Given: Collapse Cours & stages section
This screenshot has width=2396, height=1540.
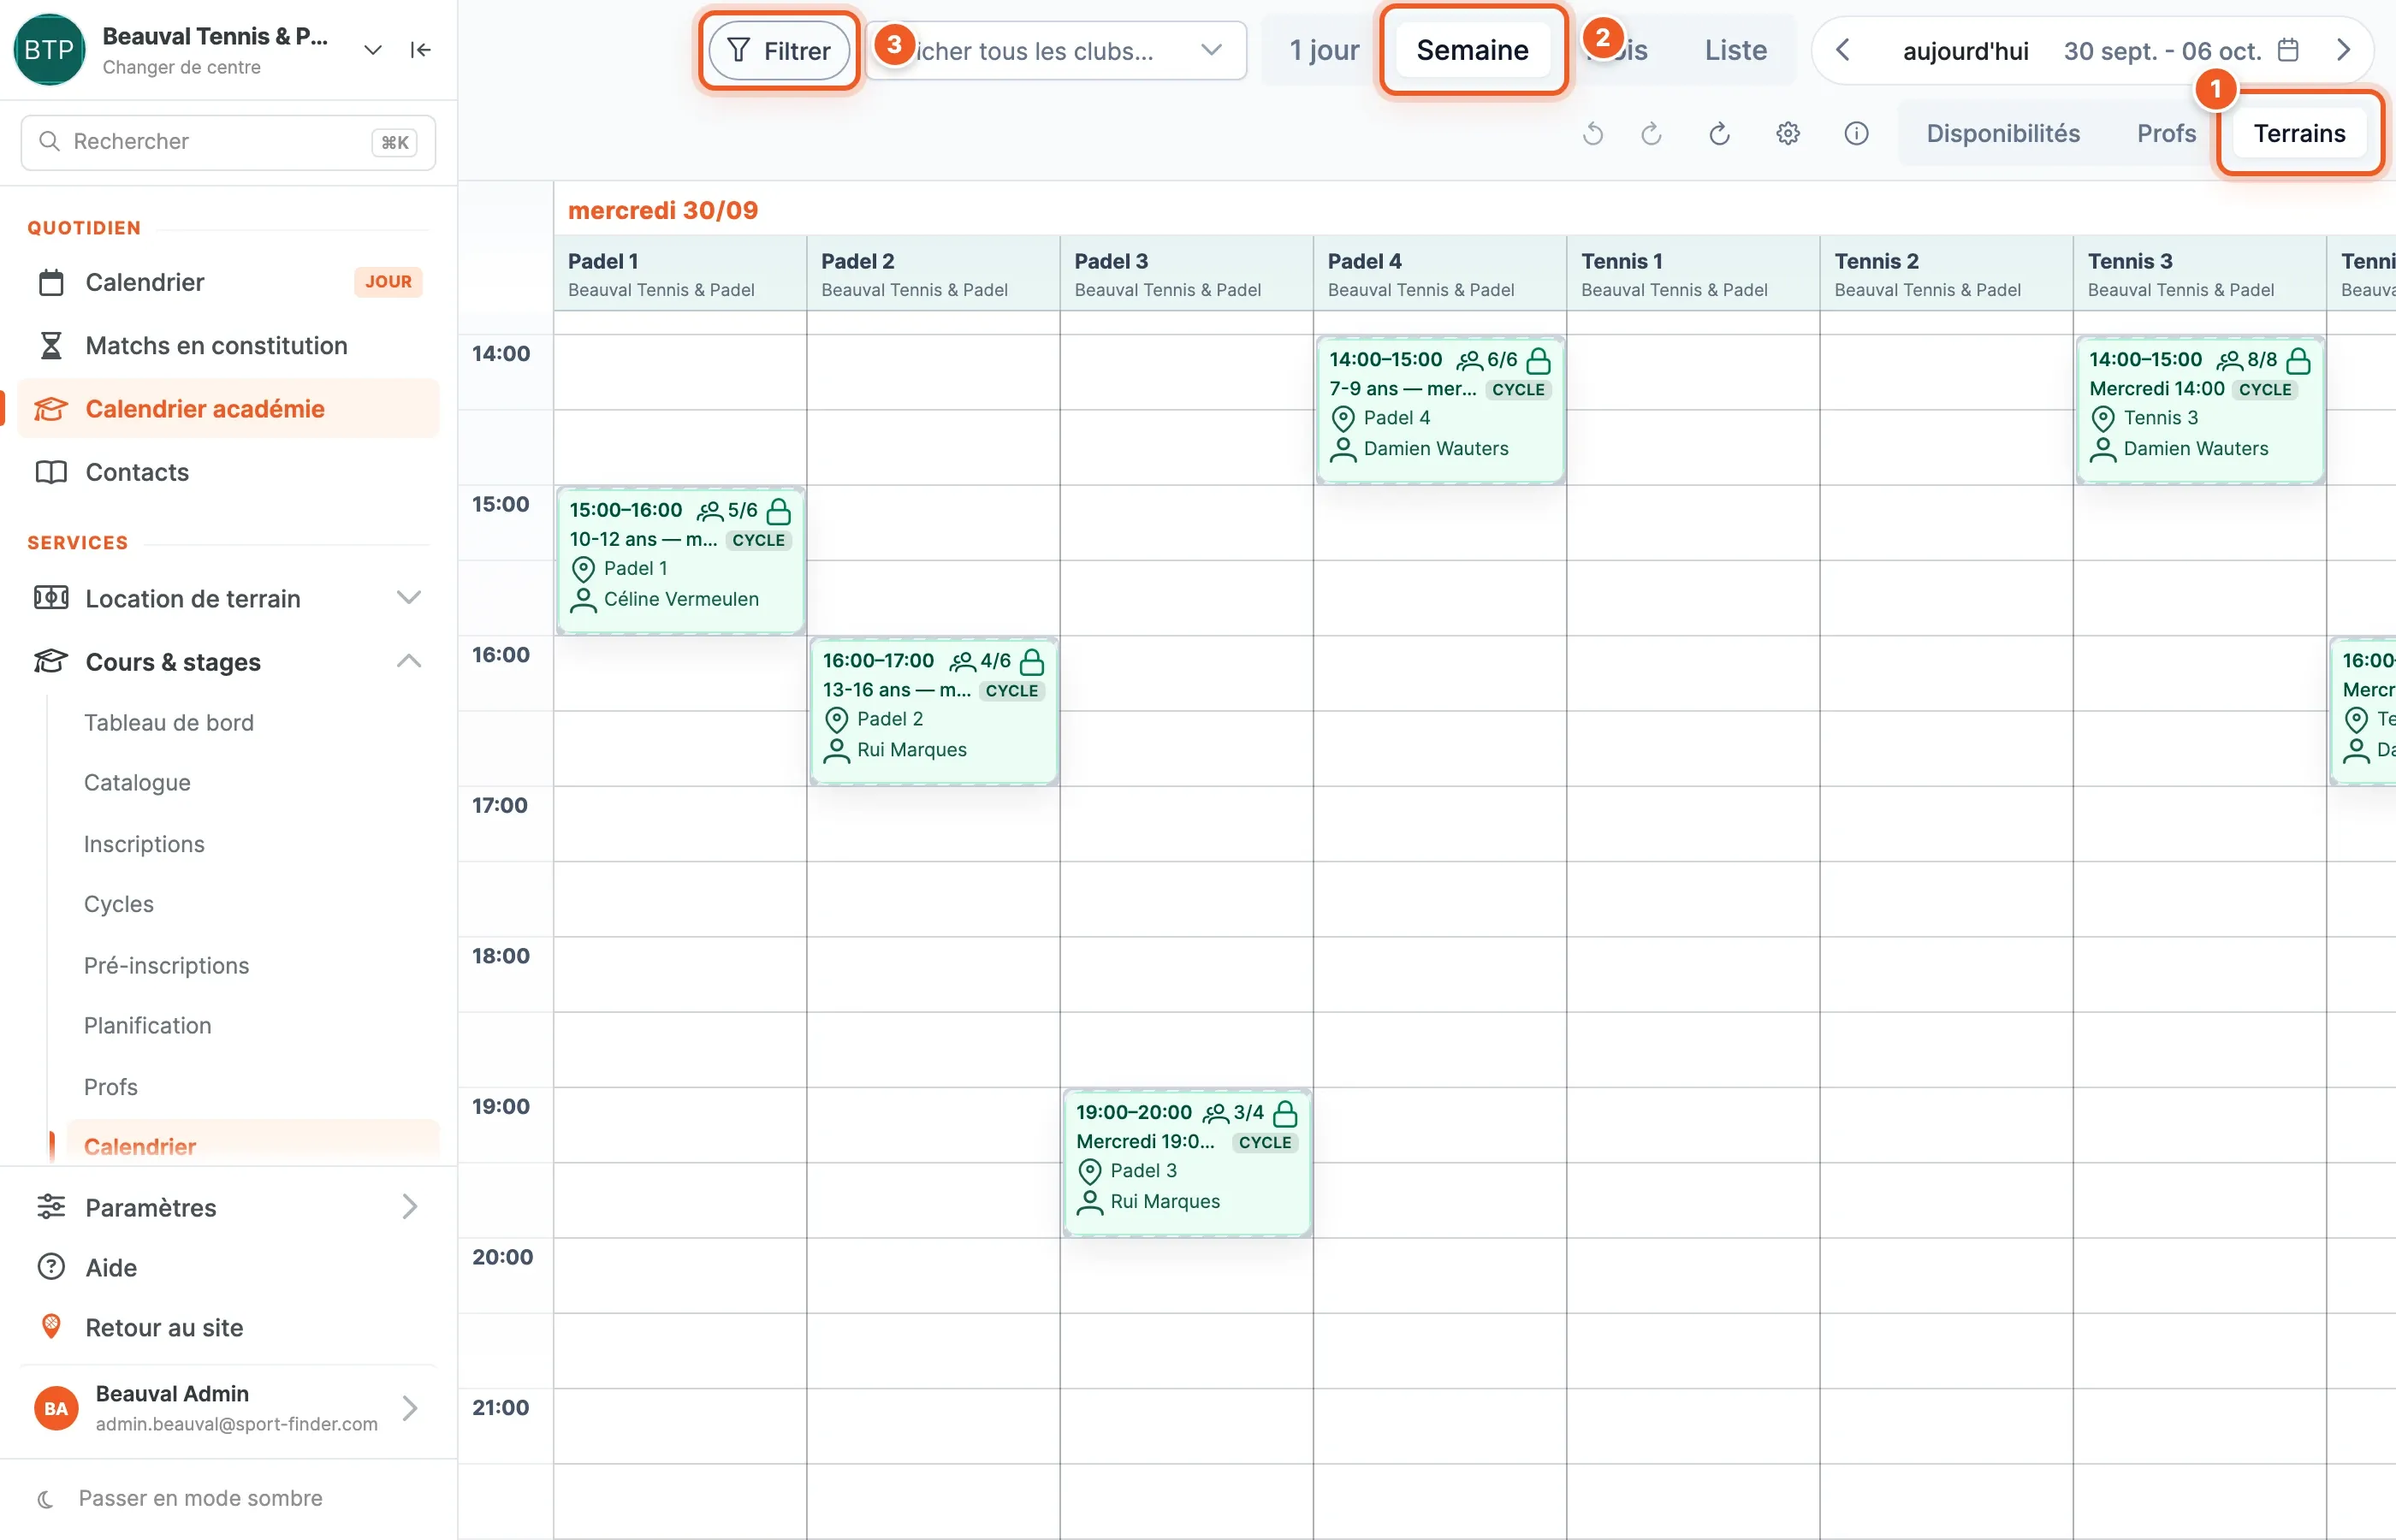Looking at the screenshot, I should 228,662.
